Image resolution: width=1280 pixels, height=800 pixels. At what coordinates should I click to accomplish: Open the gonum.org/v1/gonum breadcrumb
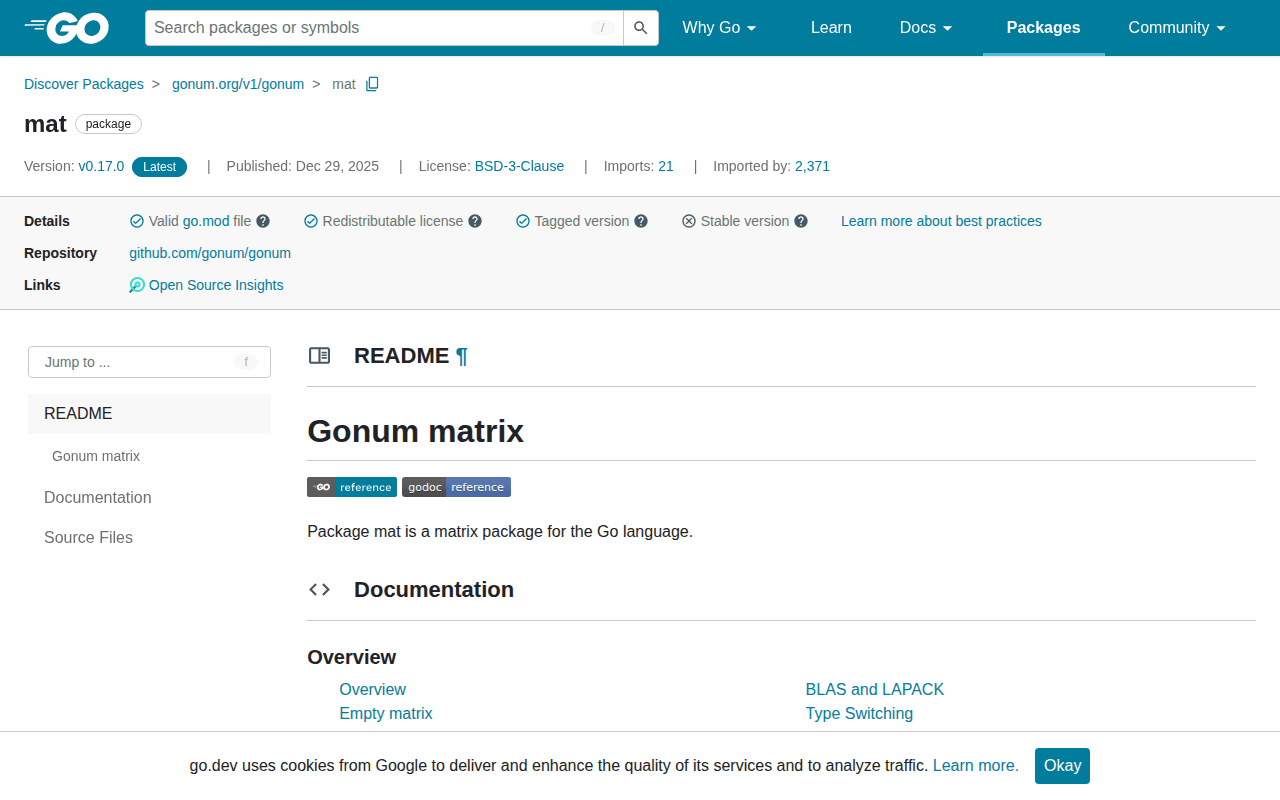[x=238, y=84]
